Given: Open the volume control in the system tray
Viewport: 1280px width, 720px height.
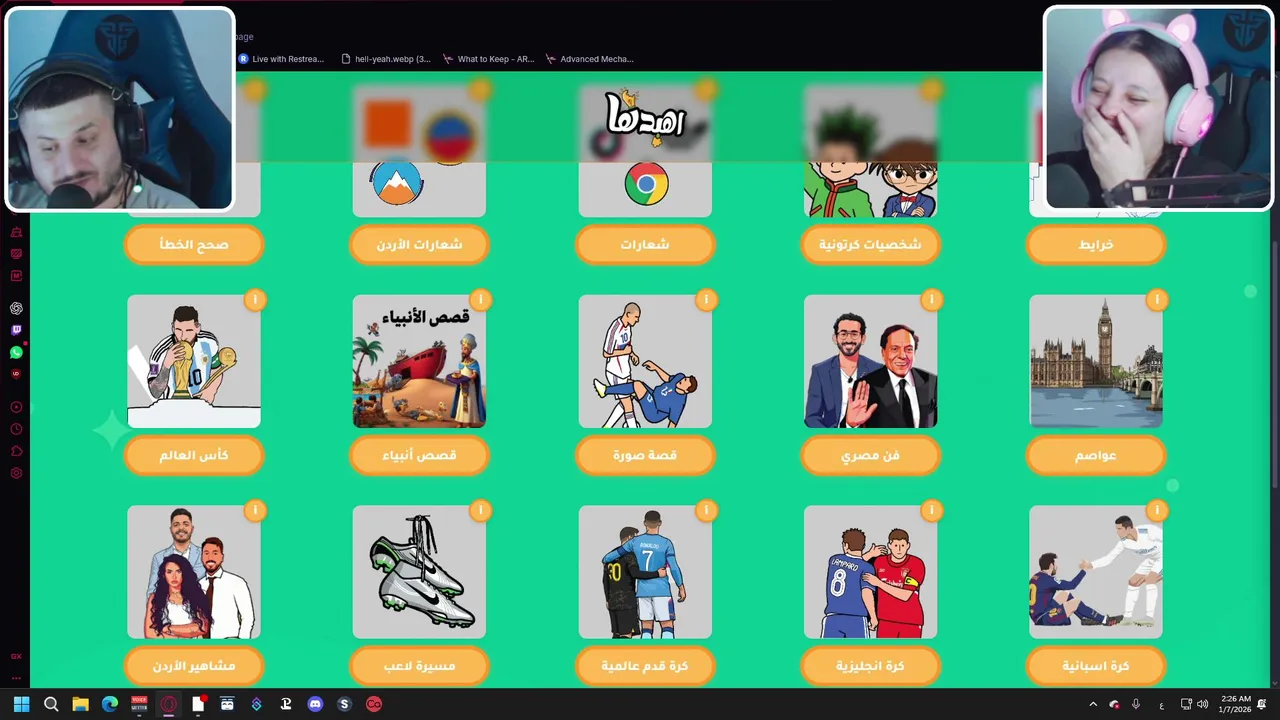Looking at the screenshot, I should [x=1202, y=704].
